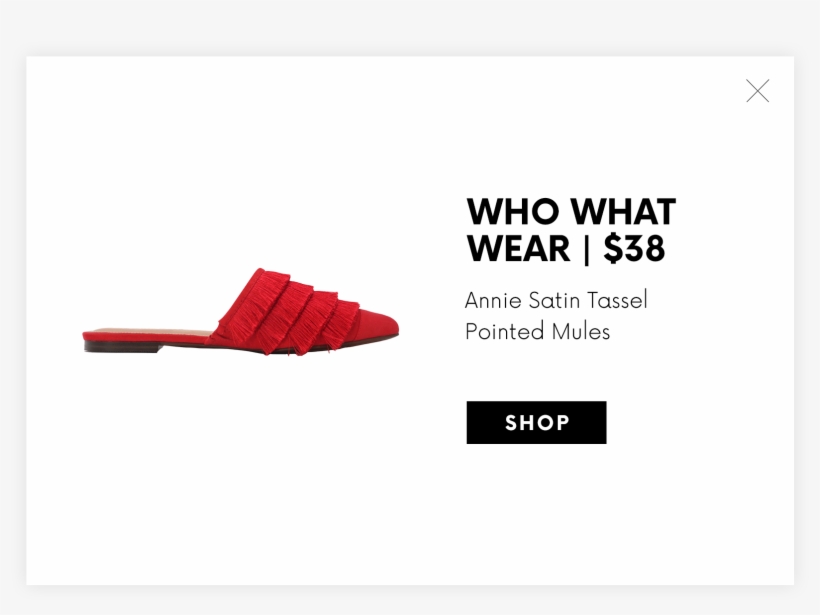The width and height of the screenshot is (820, 615).
Task: Click the black SHOP button
Action: click(x=536, y=423)
